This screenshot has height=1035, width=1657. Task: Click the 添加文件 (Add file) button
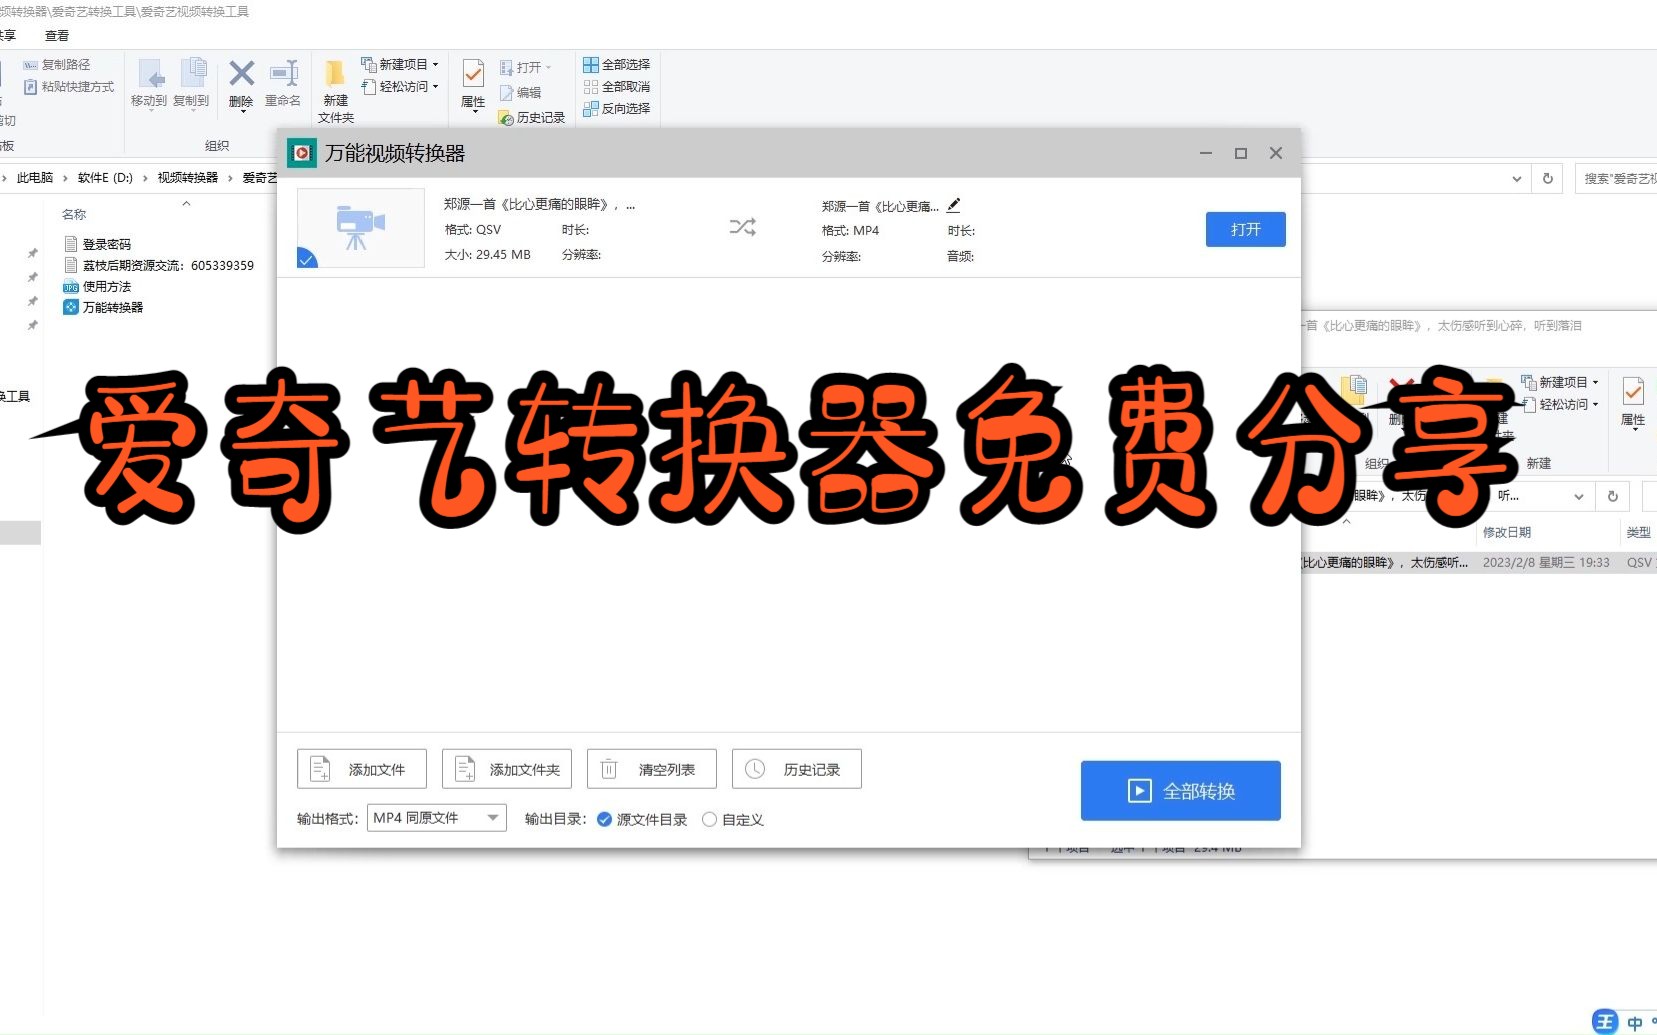[362, 769]
